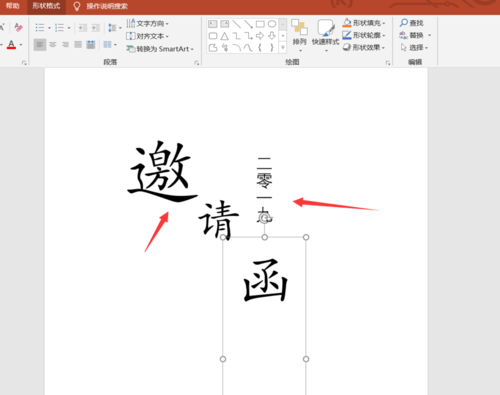
Task: Click the Clear All Formatting eraser icon
Action: click(x=18, y=27)
